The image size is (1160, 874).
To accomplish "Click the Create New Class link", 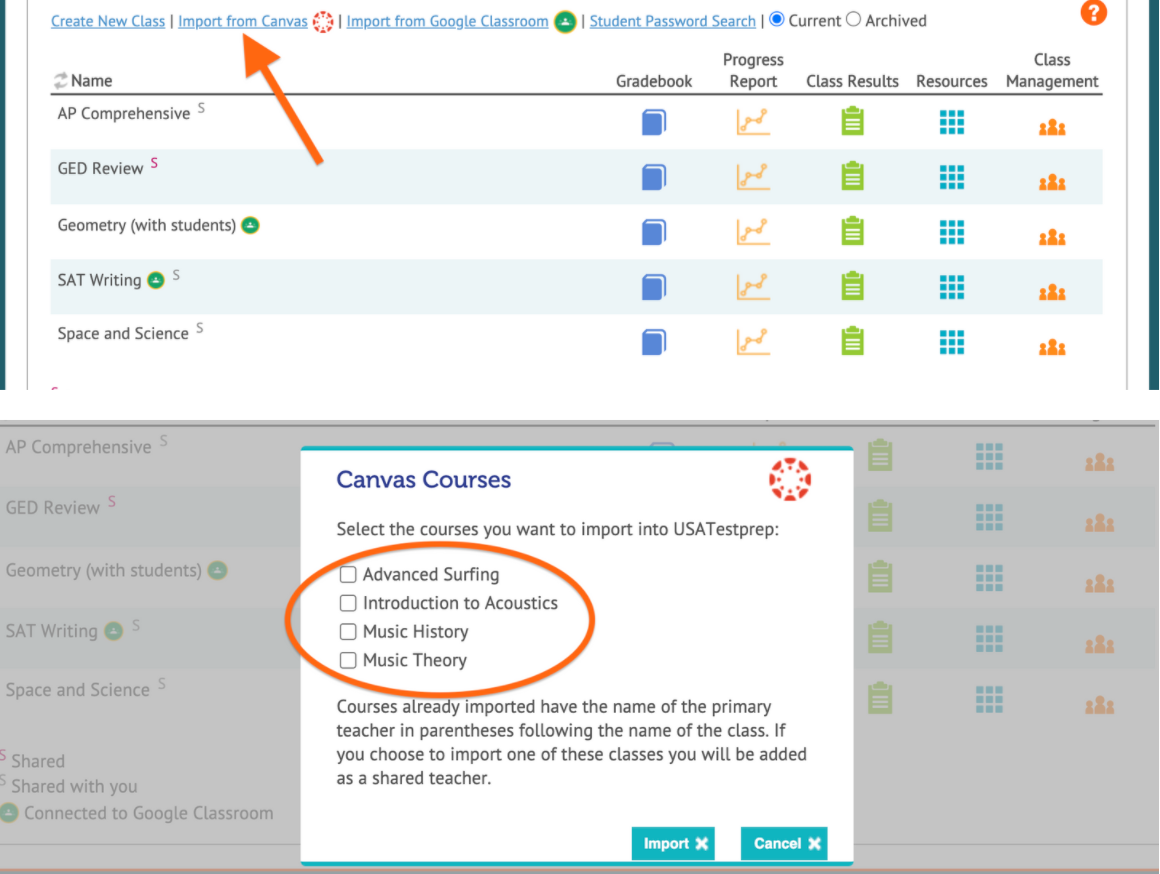I will 108,21.
